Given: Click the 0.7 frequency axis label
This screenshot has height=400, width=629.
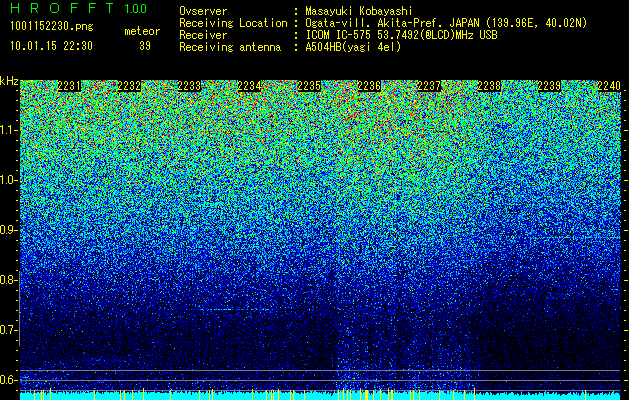Looking at the screenshot, I should click(x=8, y=330).
